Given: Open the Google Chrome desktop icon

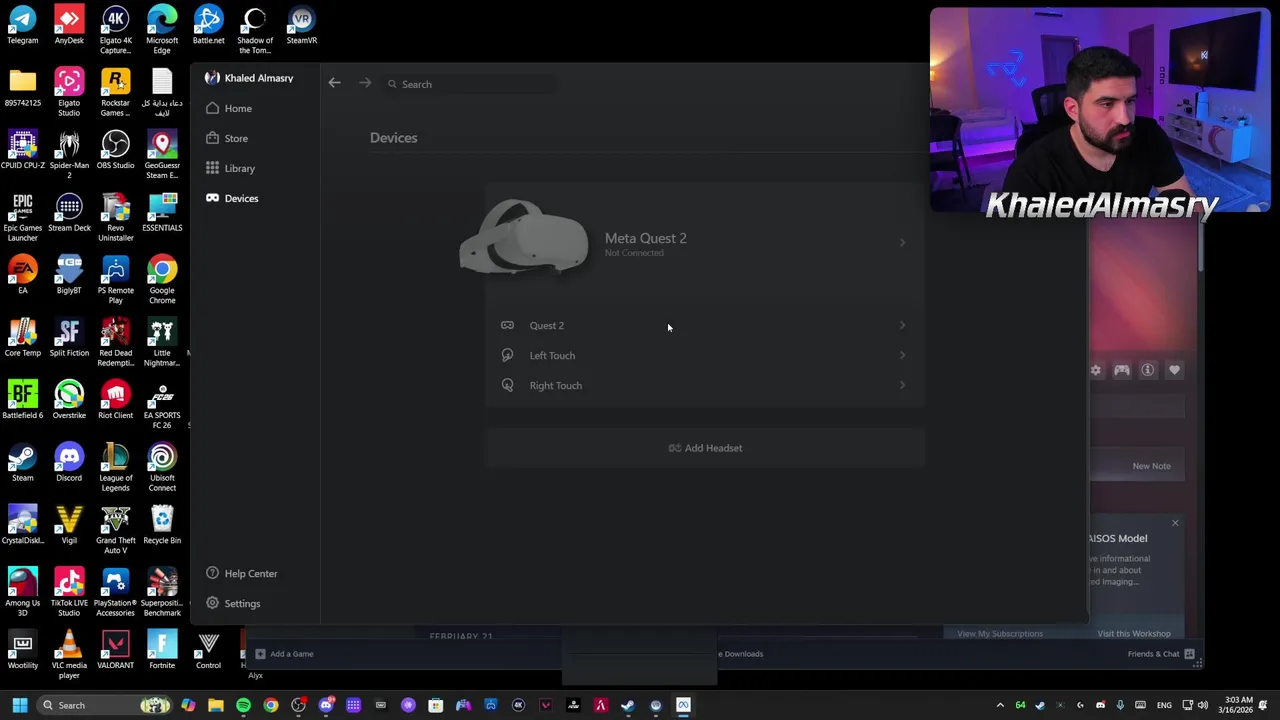Looking at the screenshot, I should tap(162, 280).
